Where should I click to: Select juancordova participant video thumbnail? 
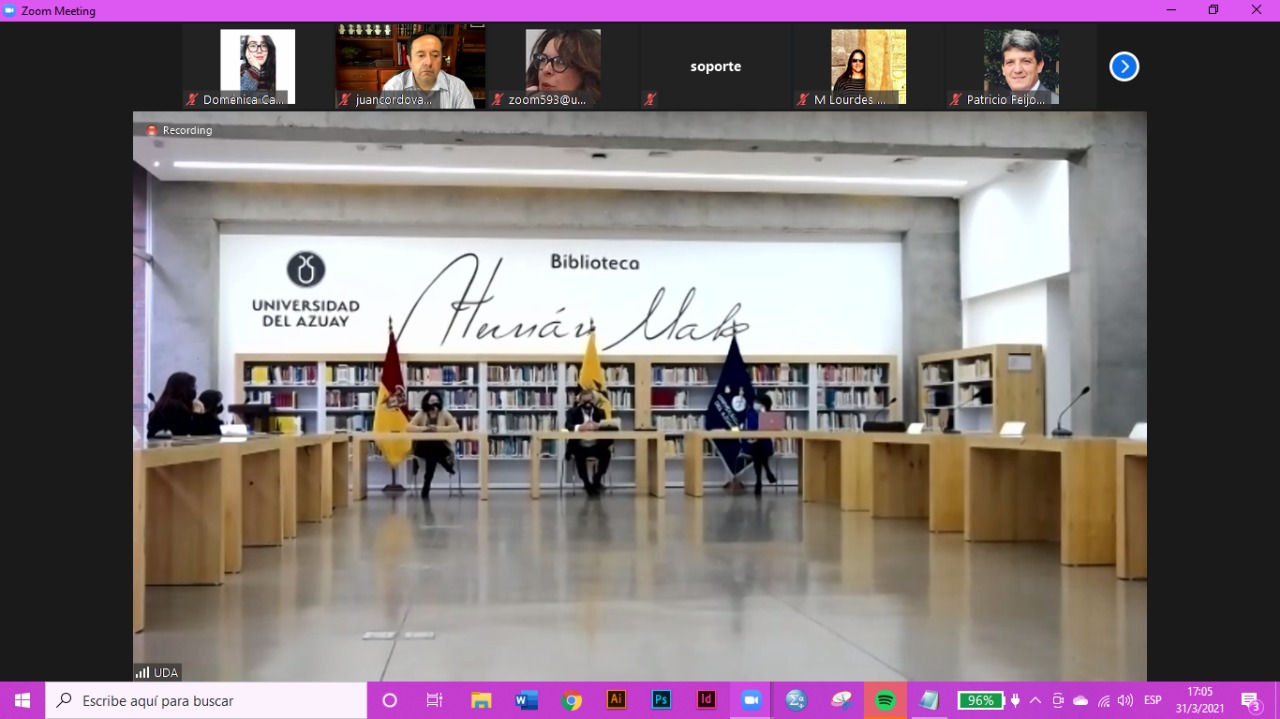tap(410, 67)
